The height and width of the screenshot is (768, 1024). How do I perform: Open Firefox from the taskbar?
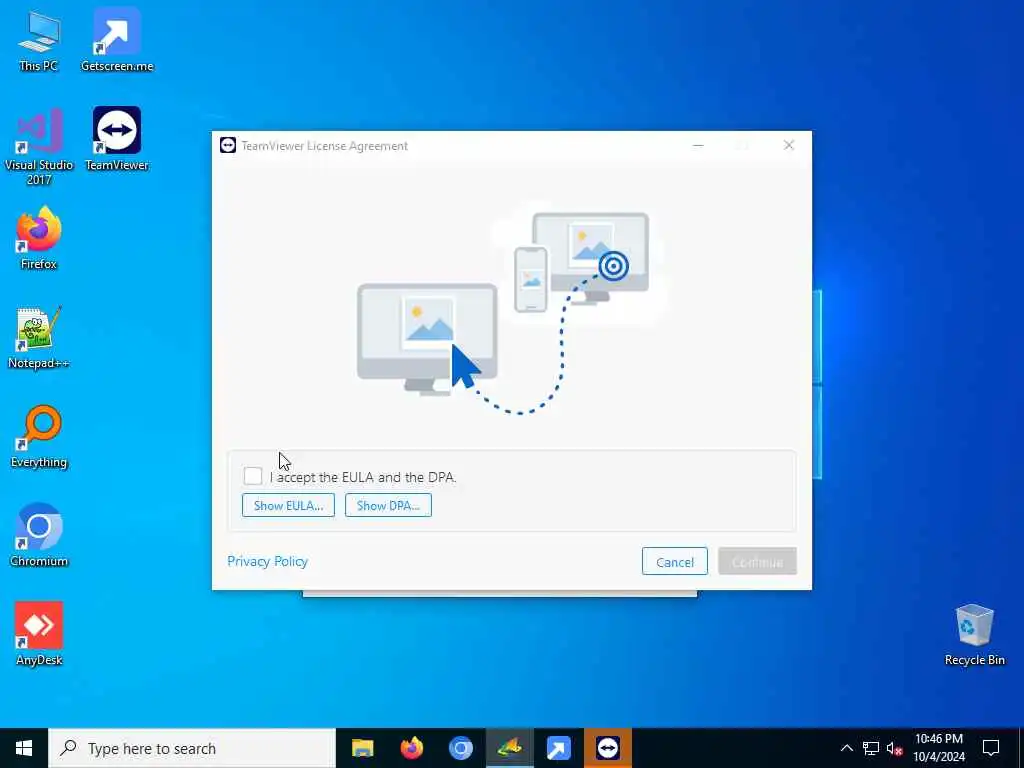tap(411, 748)
